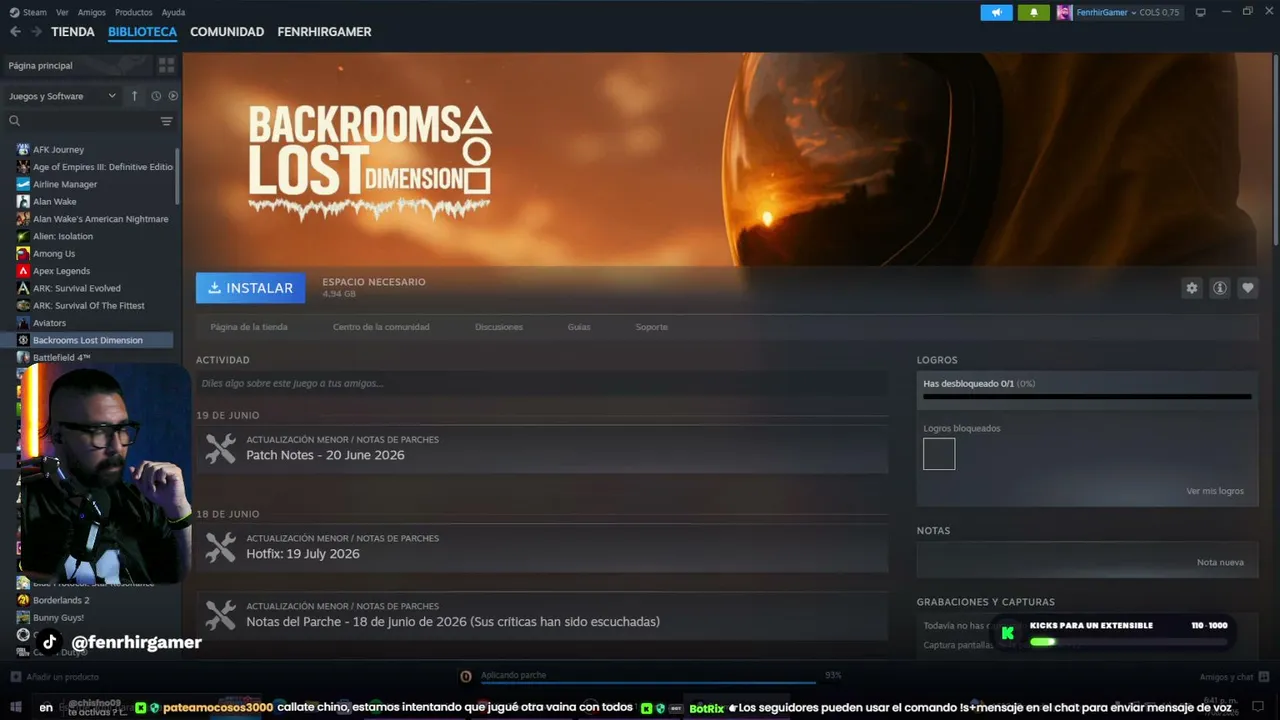The width and height of the screenshot is (1280, 720).
Task: Switch to the TIENDA tab
Action: [73, 32]
